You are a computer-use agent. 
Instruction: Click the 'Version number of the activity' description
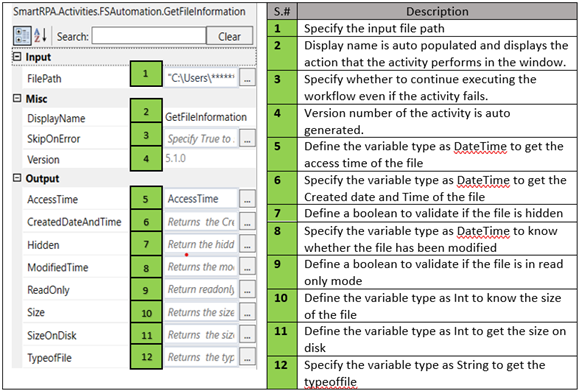pos(437,121)
